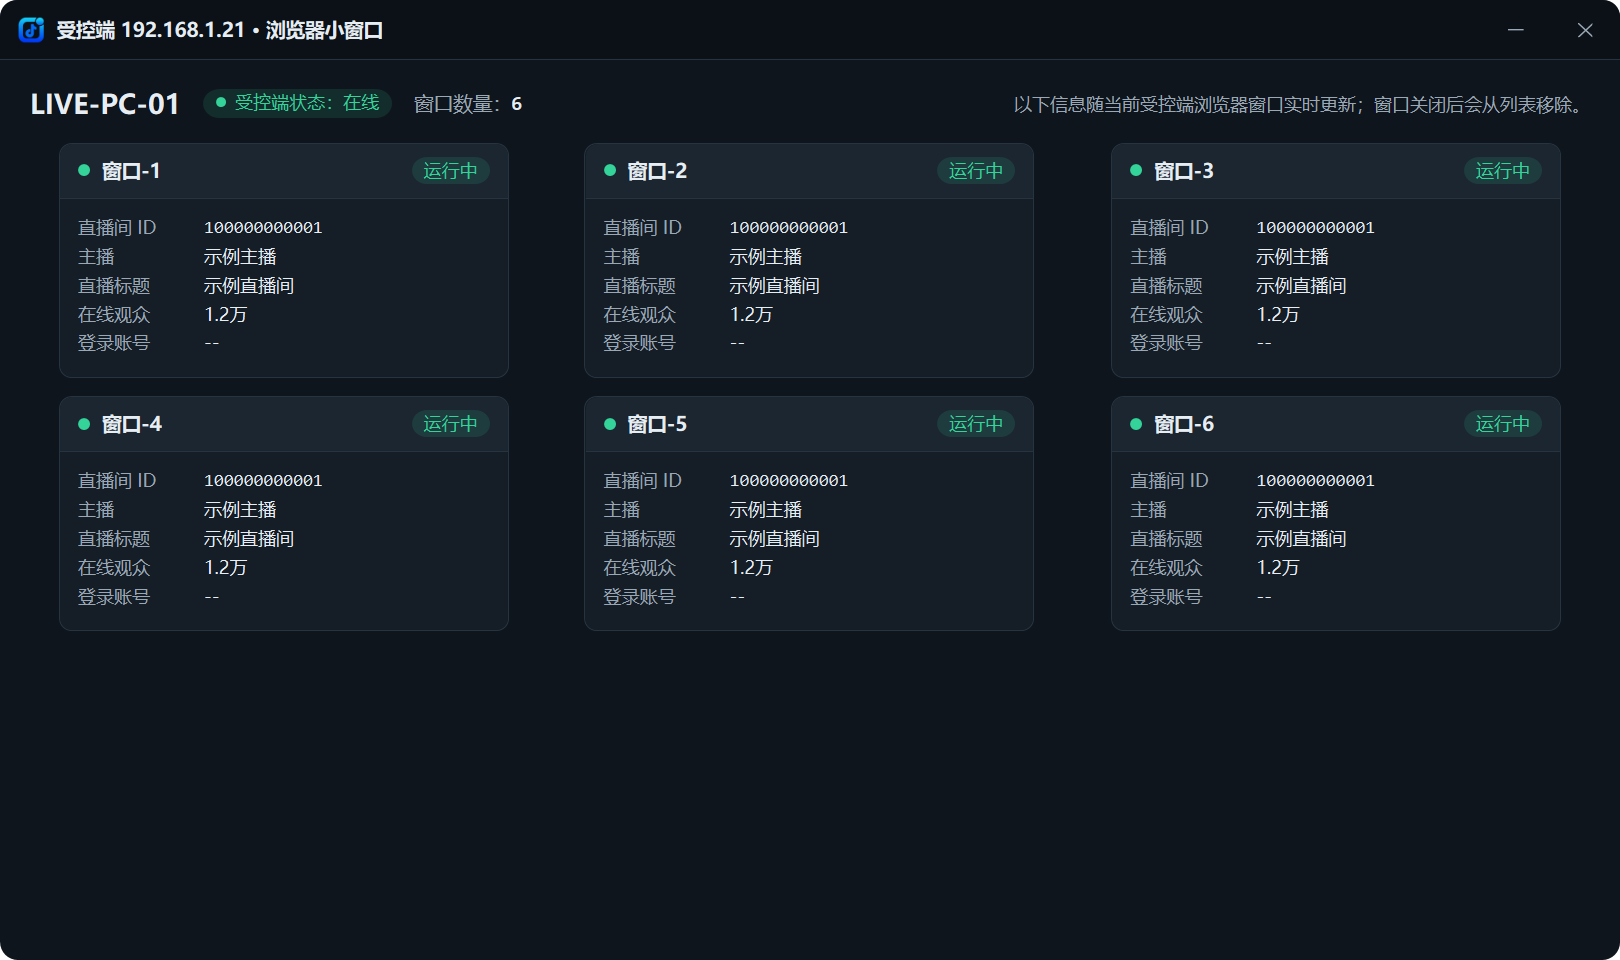Click 示例主播 in 窗口-2 card
1620x960 pixels.
pos(766,257)
